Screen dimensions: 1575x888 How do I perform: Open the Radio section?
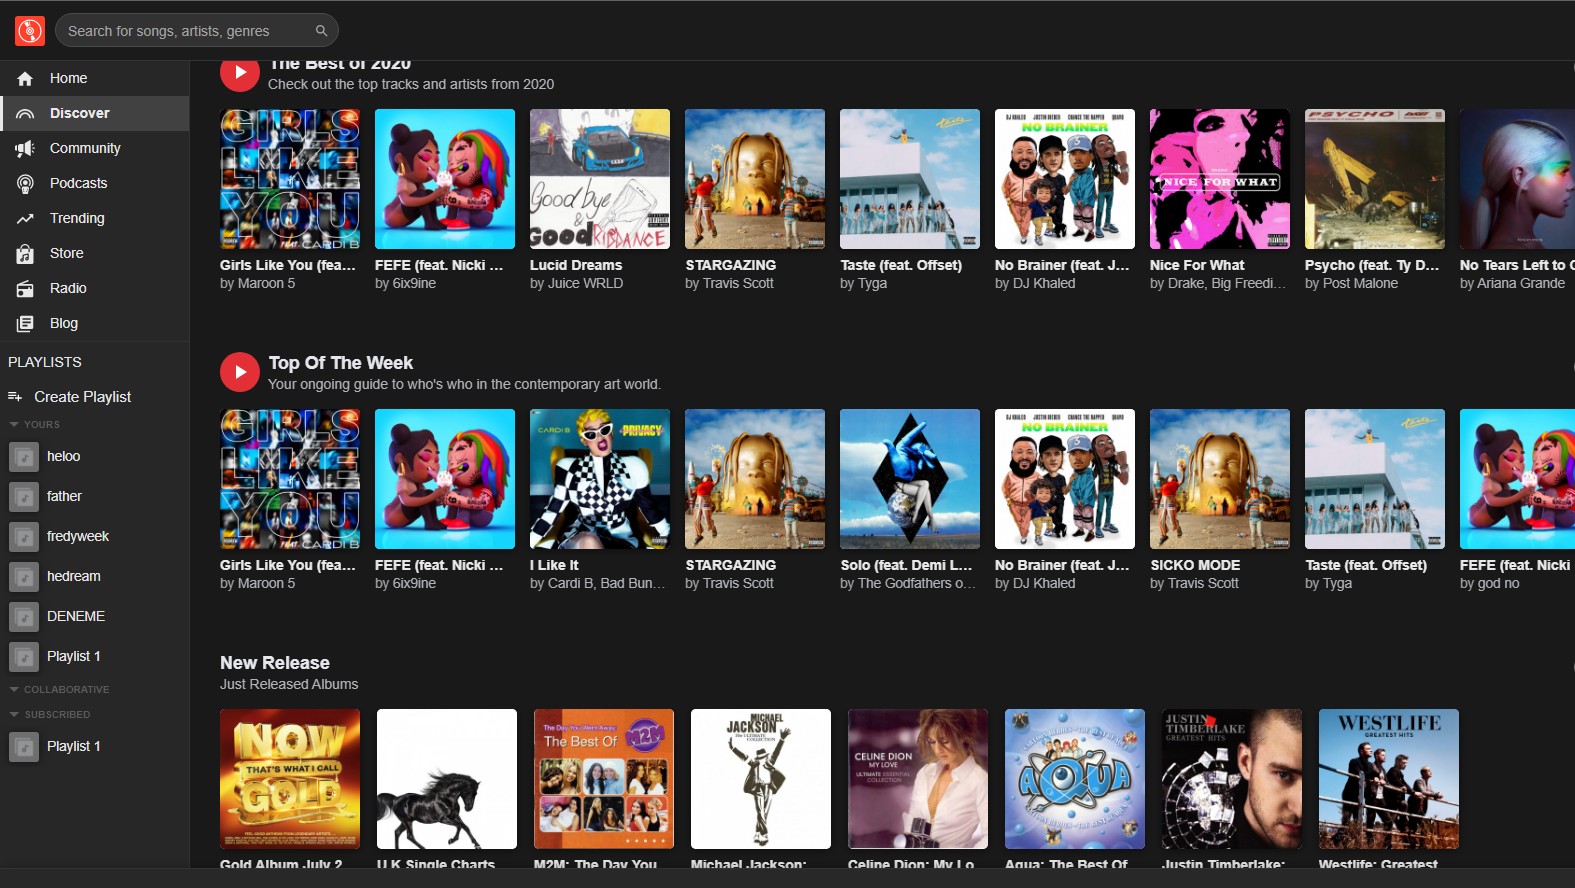pos(68,288)
